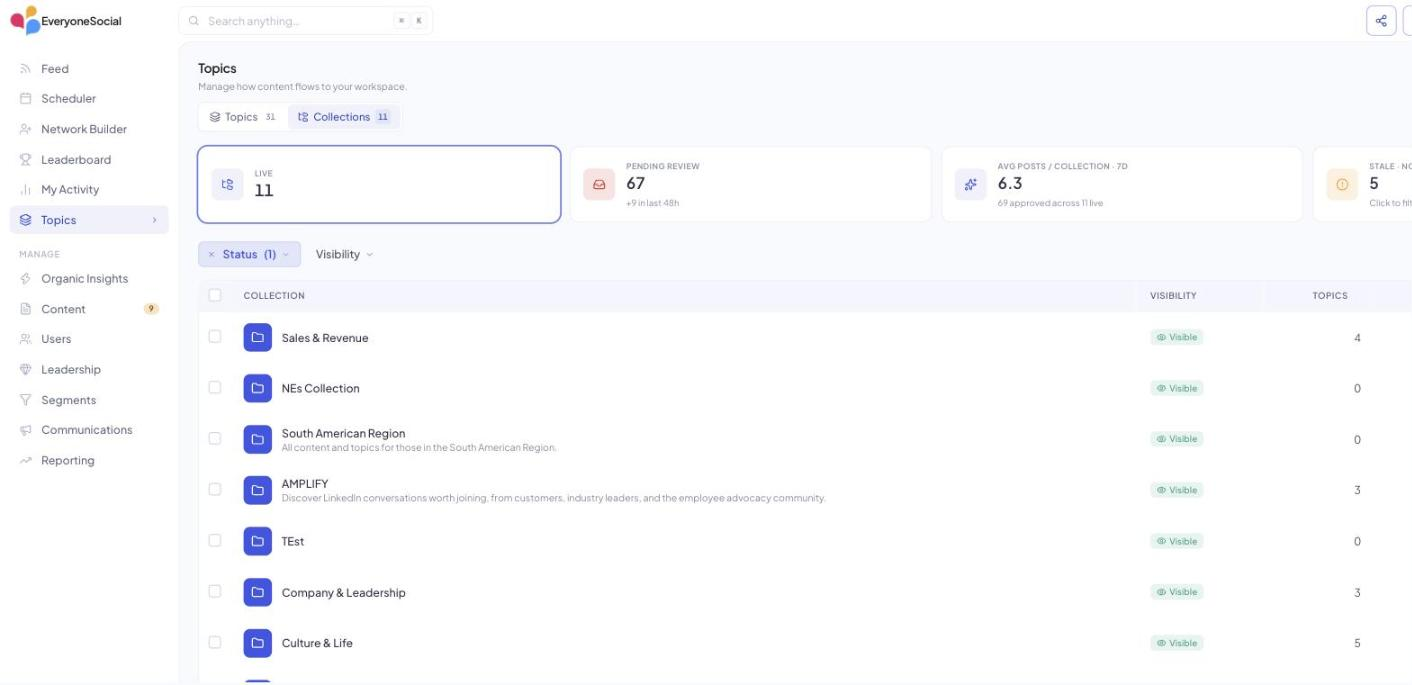1412x685 pixels.
Task: Click the Reporting trend icon
Action: 26,461
